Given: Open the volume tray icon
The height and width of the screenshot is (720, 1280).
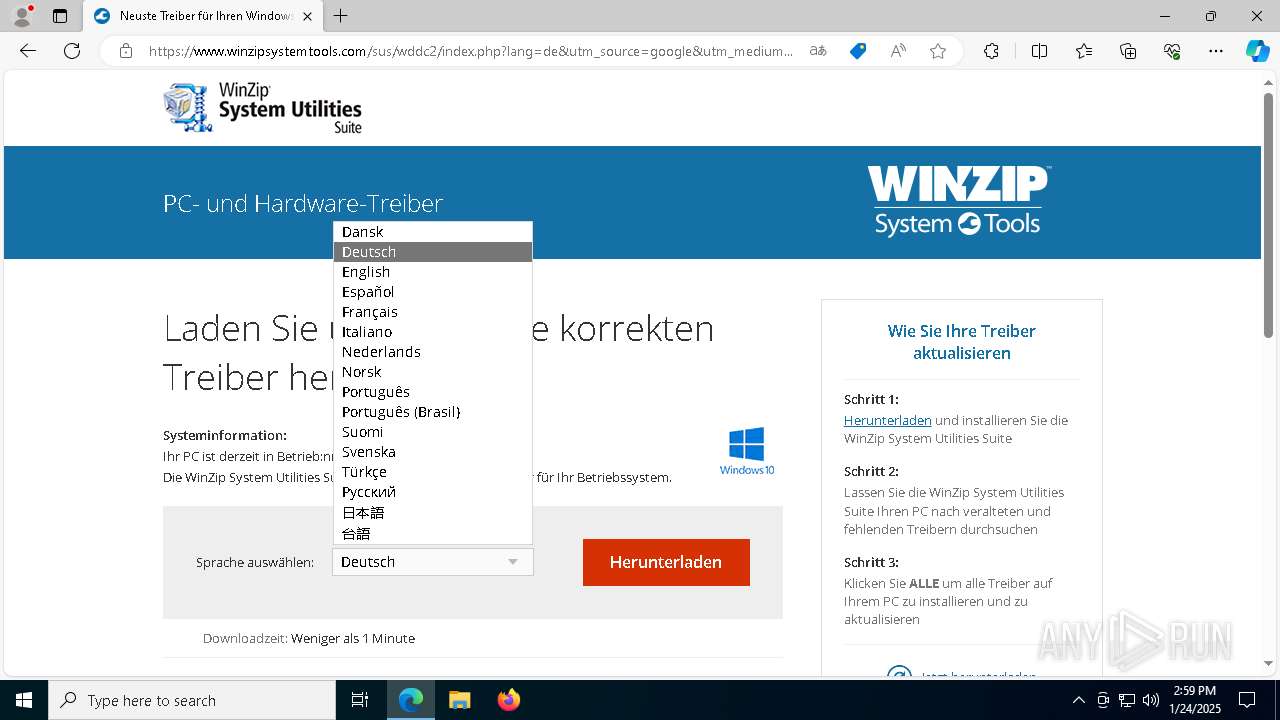Looking at the screenshot, I should pyautogui.click(x=1151, y=700).
